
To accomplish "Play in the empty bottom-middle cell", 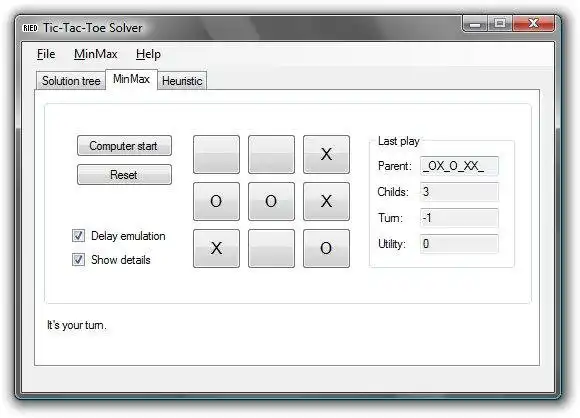I will [x=272, y=248].
